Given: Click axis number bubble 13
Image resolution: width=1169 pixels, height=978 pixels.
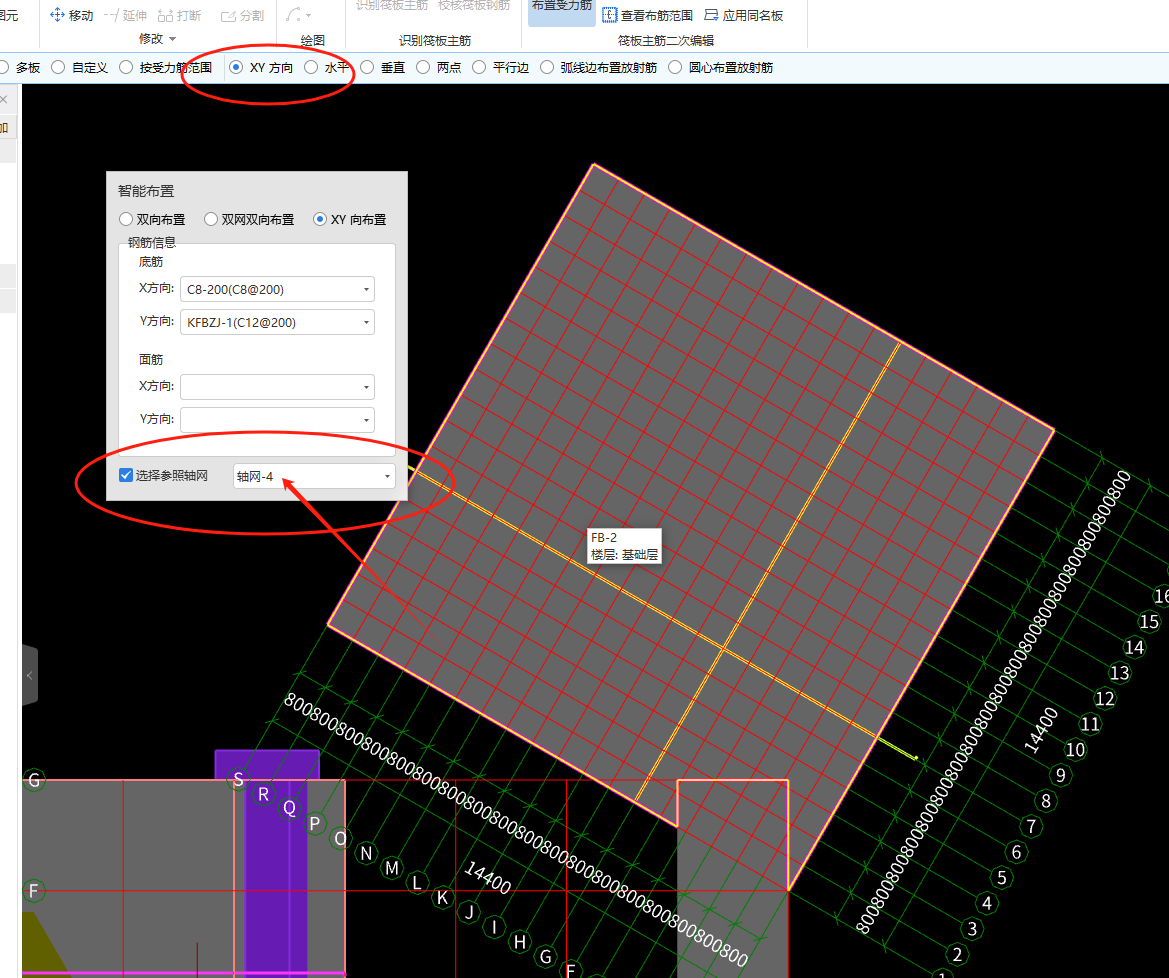Looking at the screenshot, I should point(1119,673).
